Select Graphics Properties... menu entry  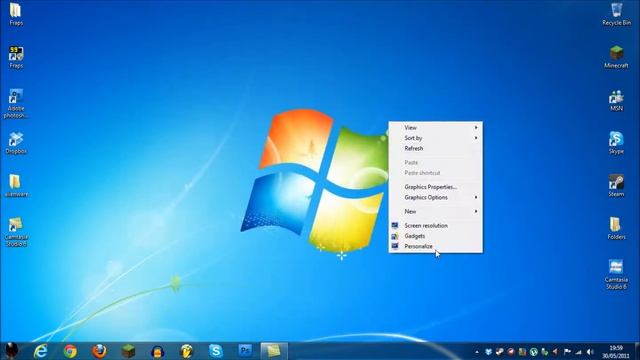[x=436, y=187]
